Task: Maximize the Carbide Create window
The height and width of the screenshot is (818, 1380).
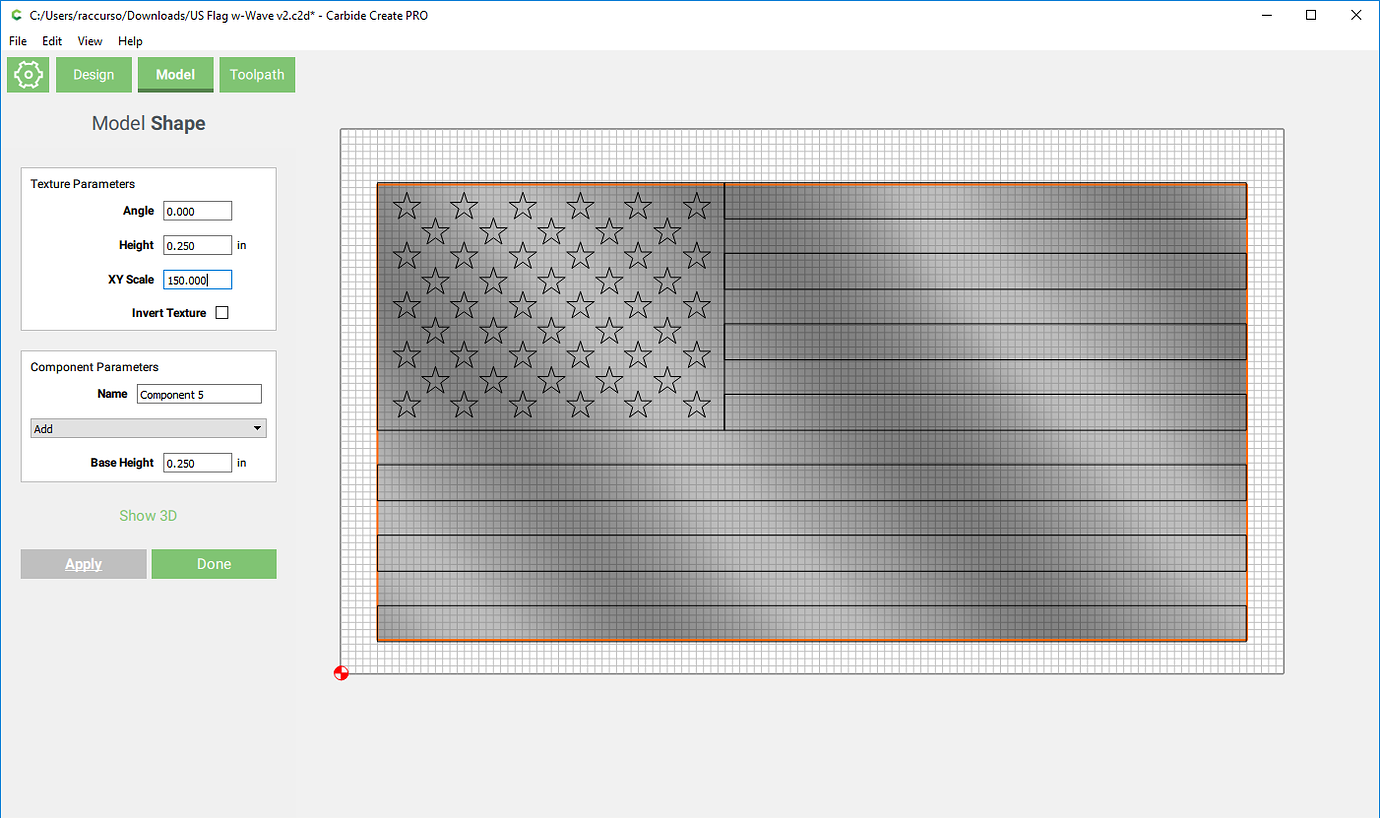Action: (x=1311, y=15)
